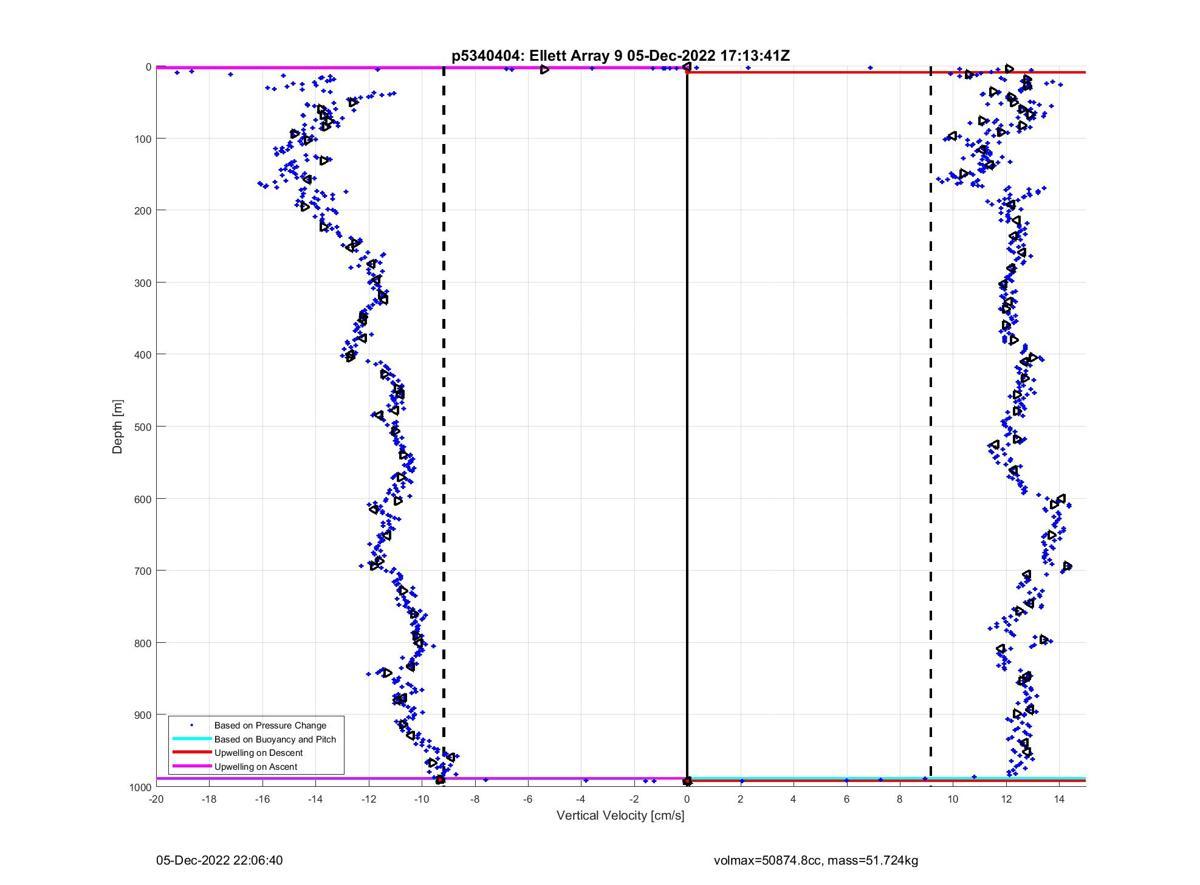Click velocity axis tick label "-8"

tap(475, 799)
